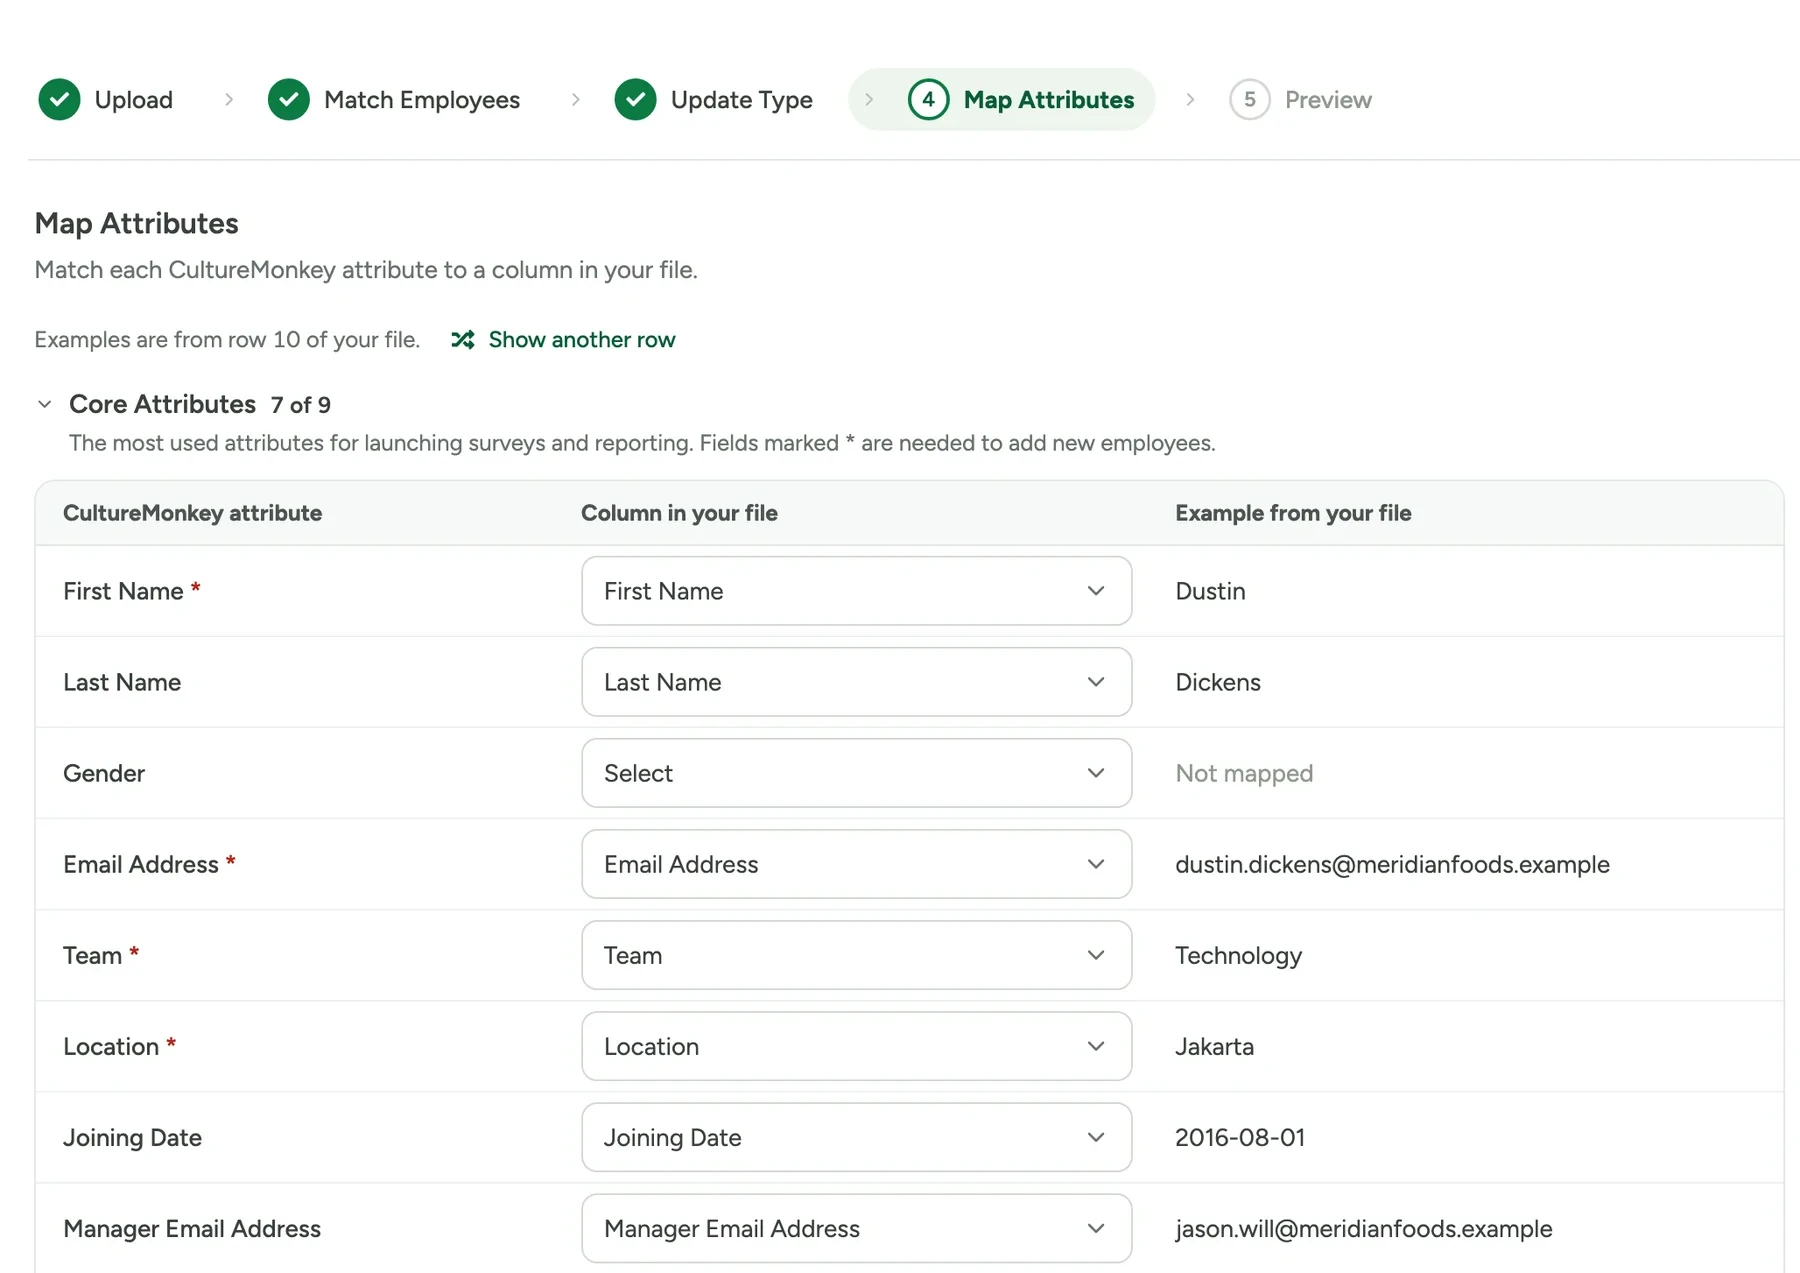Open the First Name column dropdown

(857, 591)
